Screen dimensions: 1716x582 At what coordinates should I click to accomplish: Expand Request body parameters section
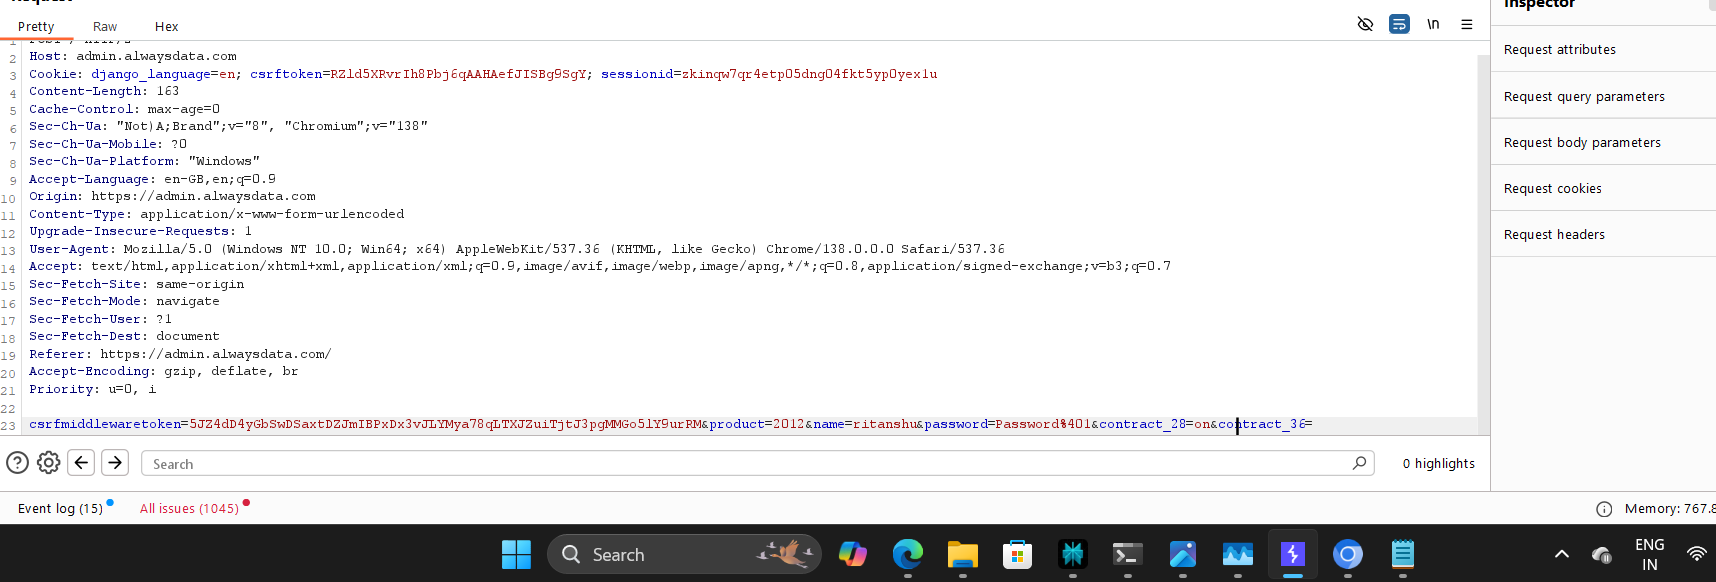click(1582, 143)
